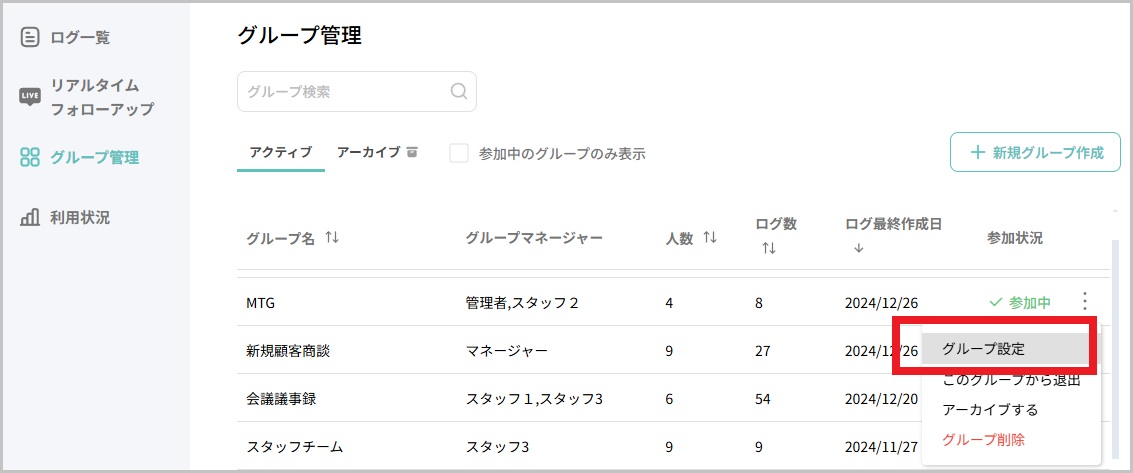Click the three-dot menu for MTG row
Viewport: 1133px width, 473px height.
1084,302
